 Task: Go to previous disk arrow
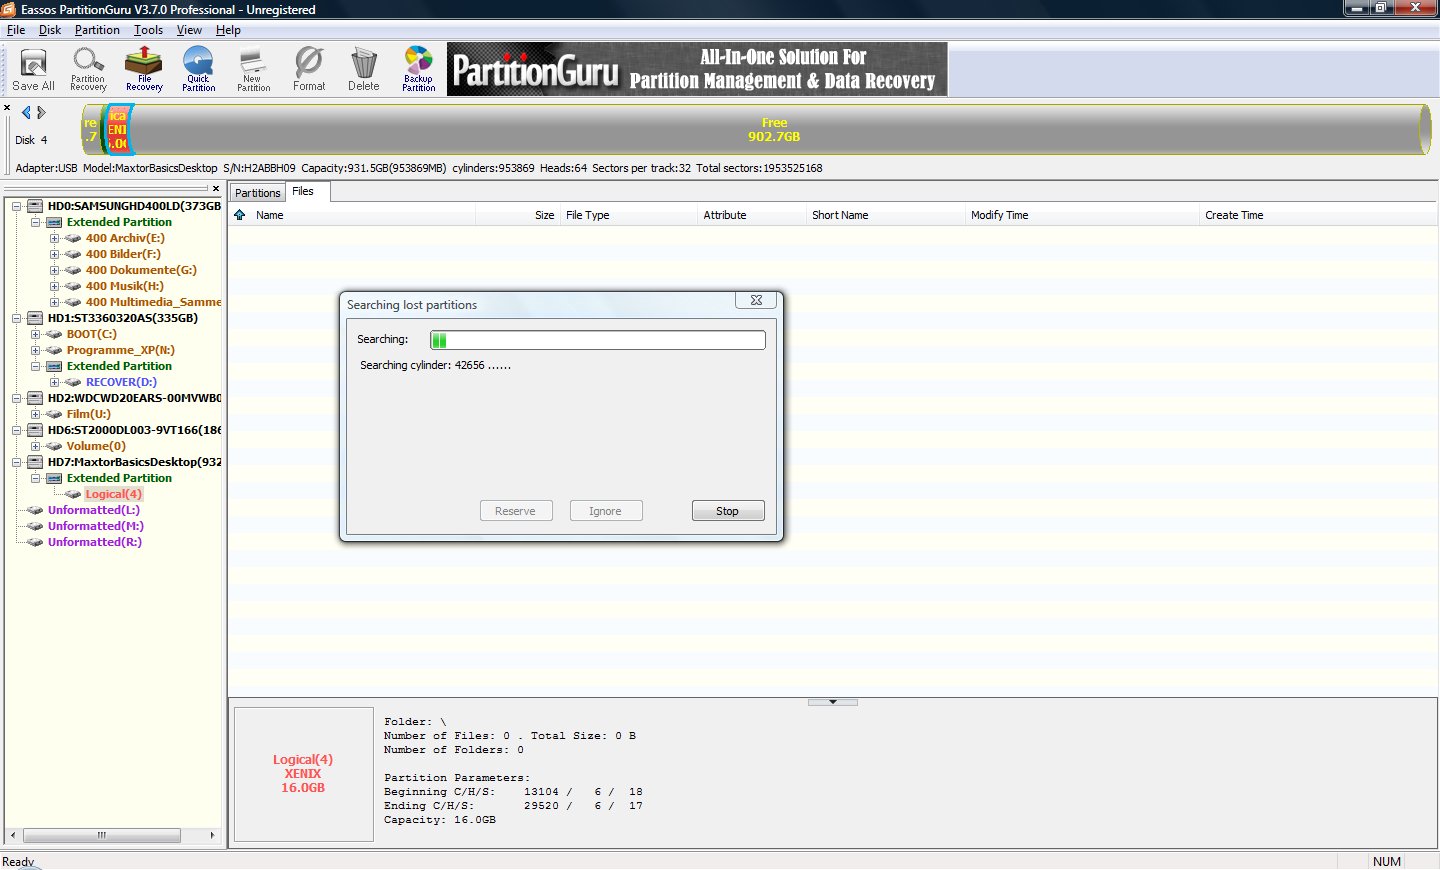(x=26, y=113)
